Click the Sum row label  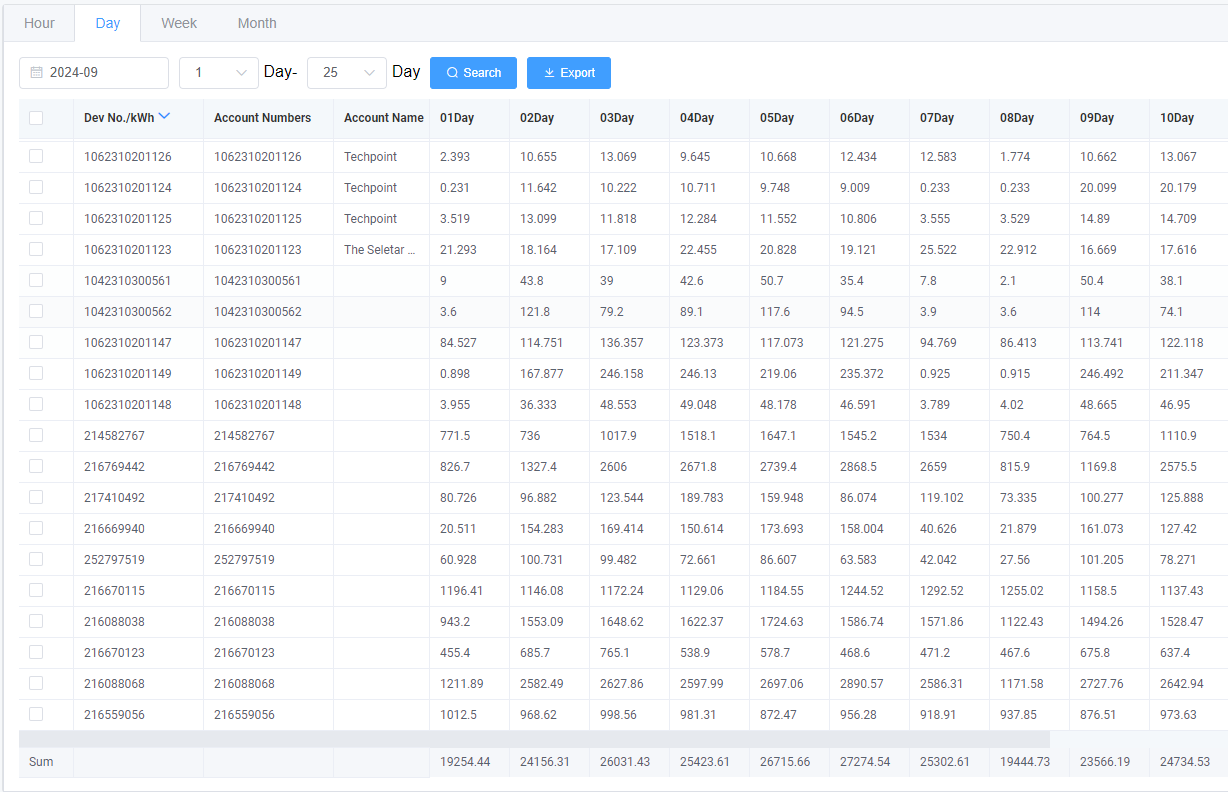41,761
